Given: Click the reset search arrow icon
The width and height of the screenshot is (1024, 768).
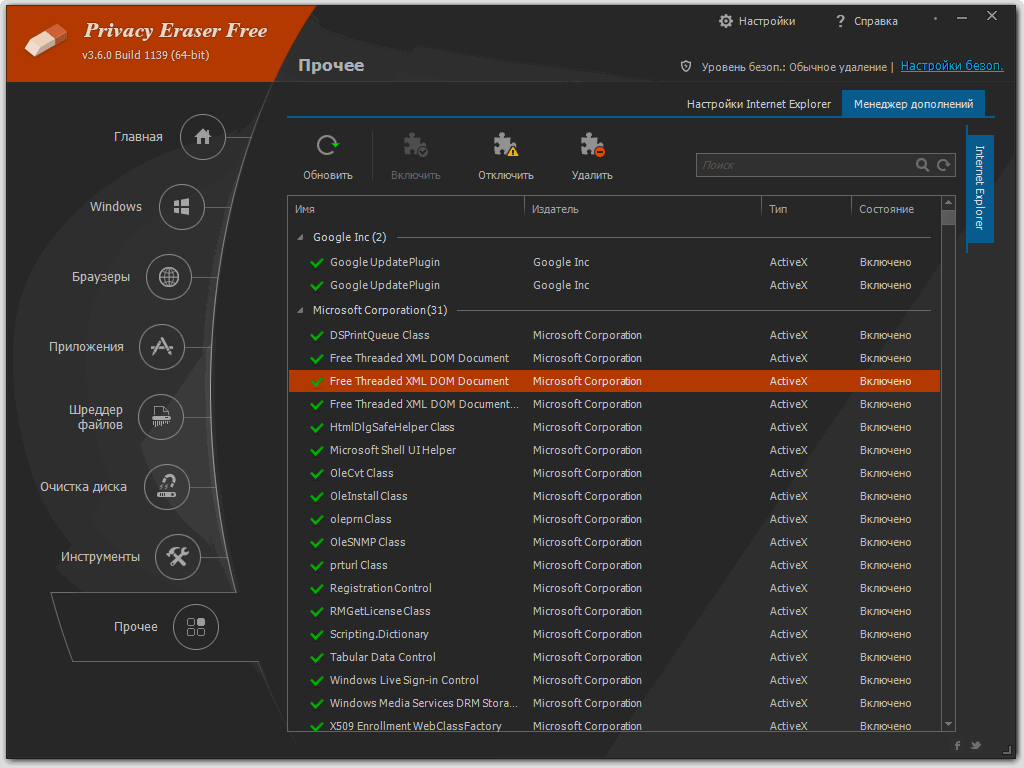Looking at the screenshot, I should pos(943,165).
